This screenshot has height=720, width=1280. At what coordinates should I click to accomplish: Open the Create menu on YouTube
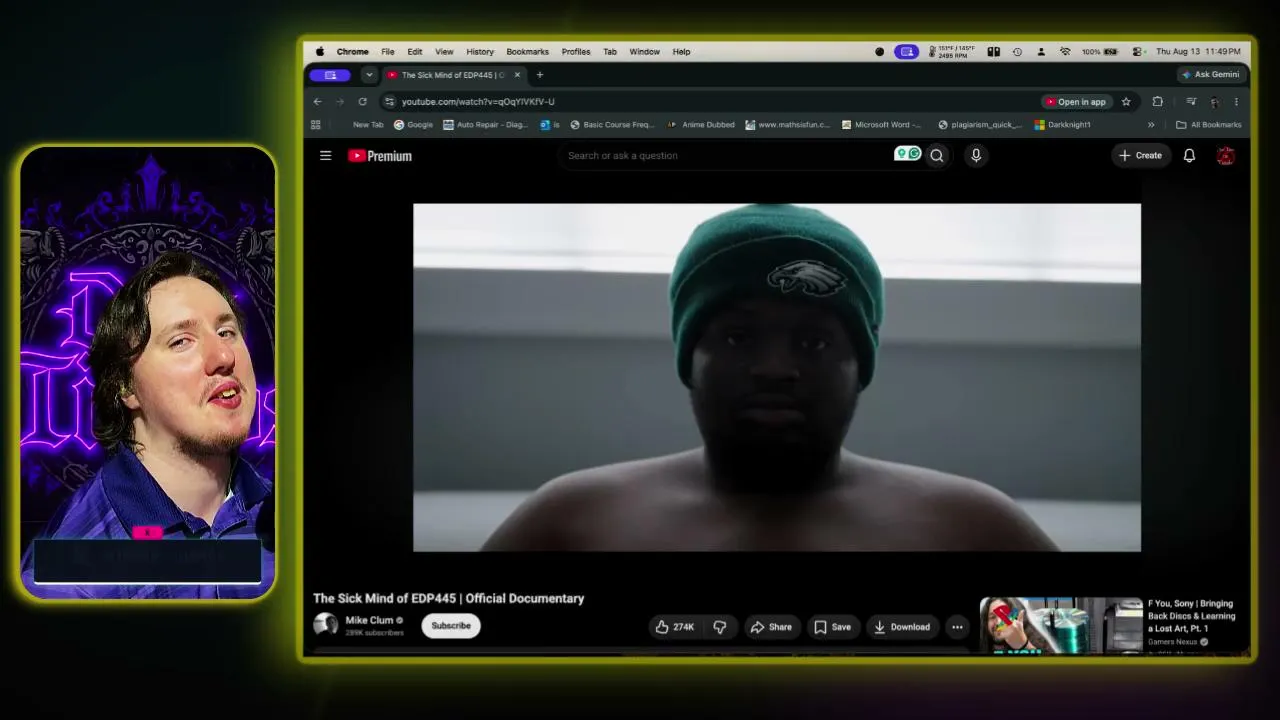point(1140,155)
